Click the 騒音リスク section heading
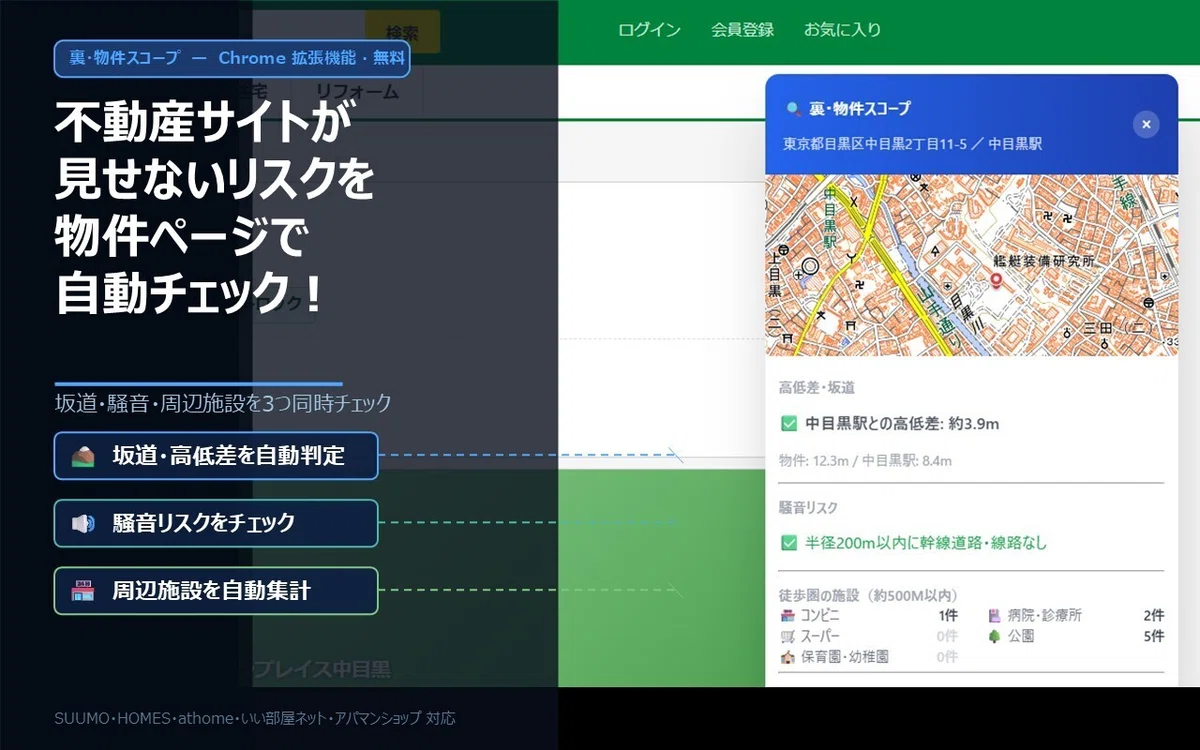This screenshot has height=750, width=1200. pyautogui.click(x=808, y=508)
